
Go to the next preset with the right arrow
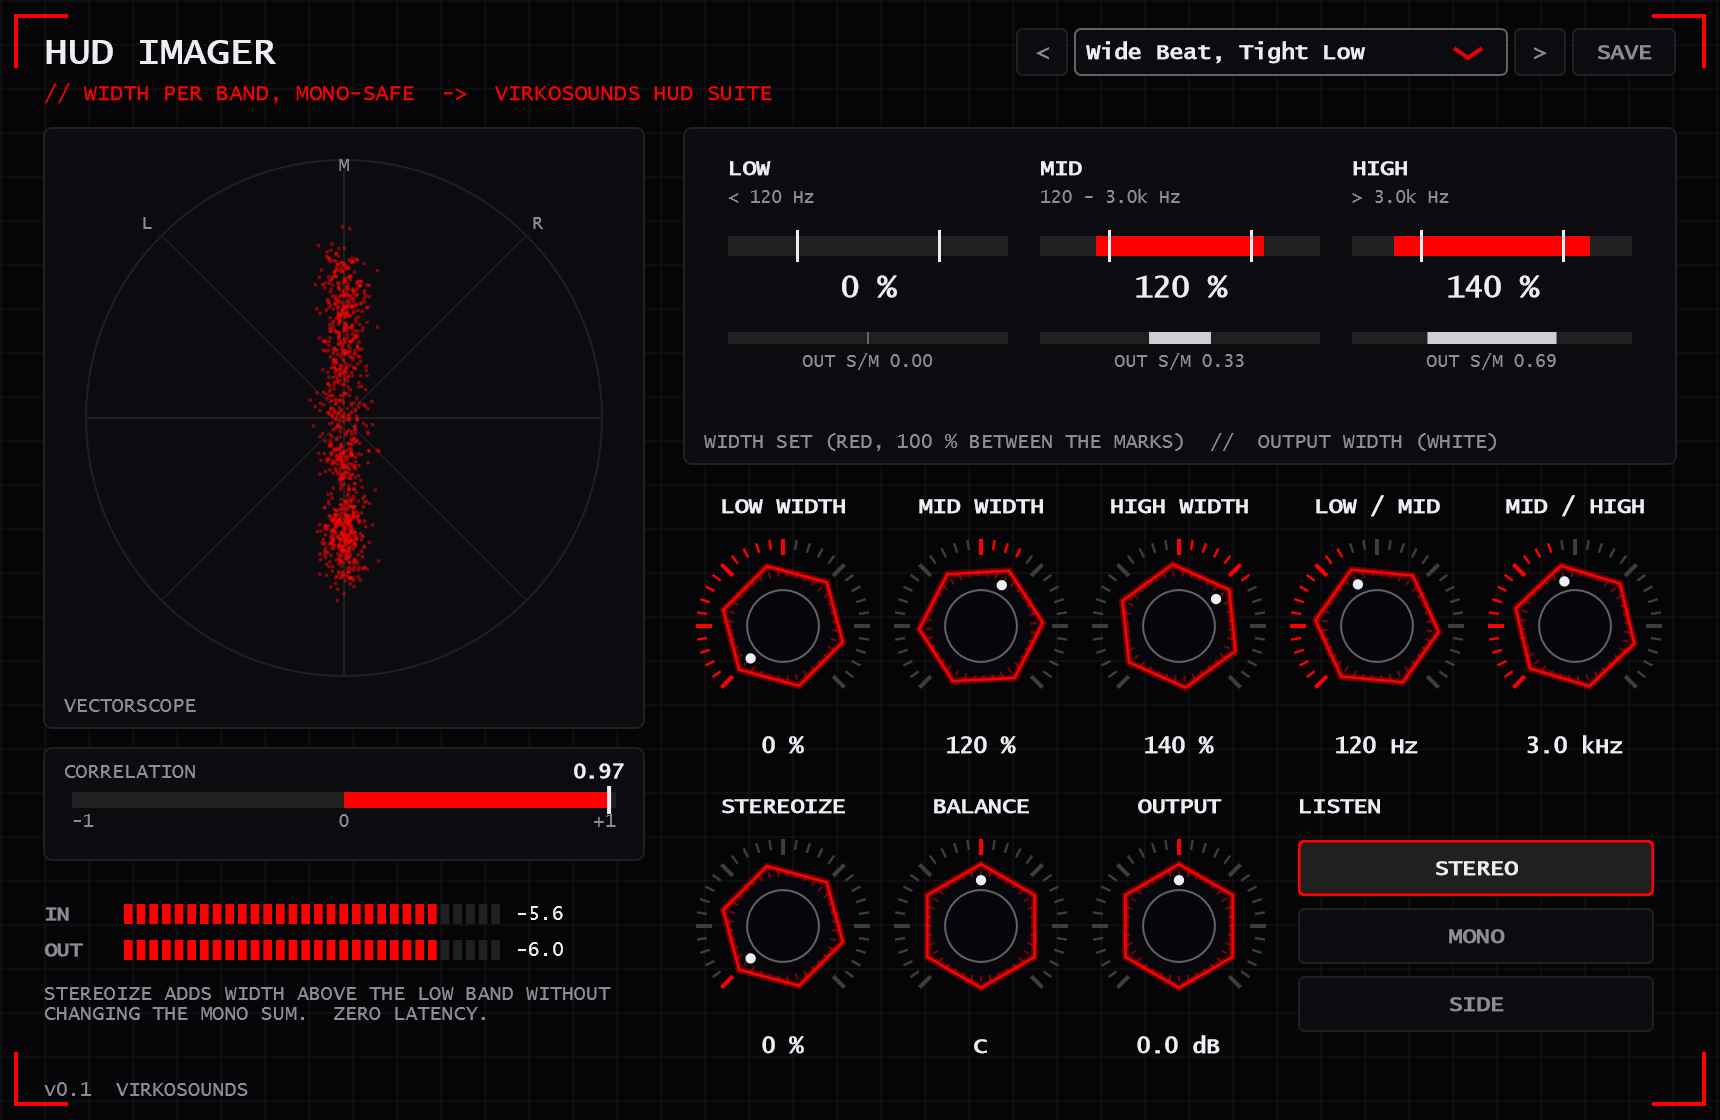click(x=1540, y=52)
